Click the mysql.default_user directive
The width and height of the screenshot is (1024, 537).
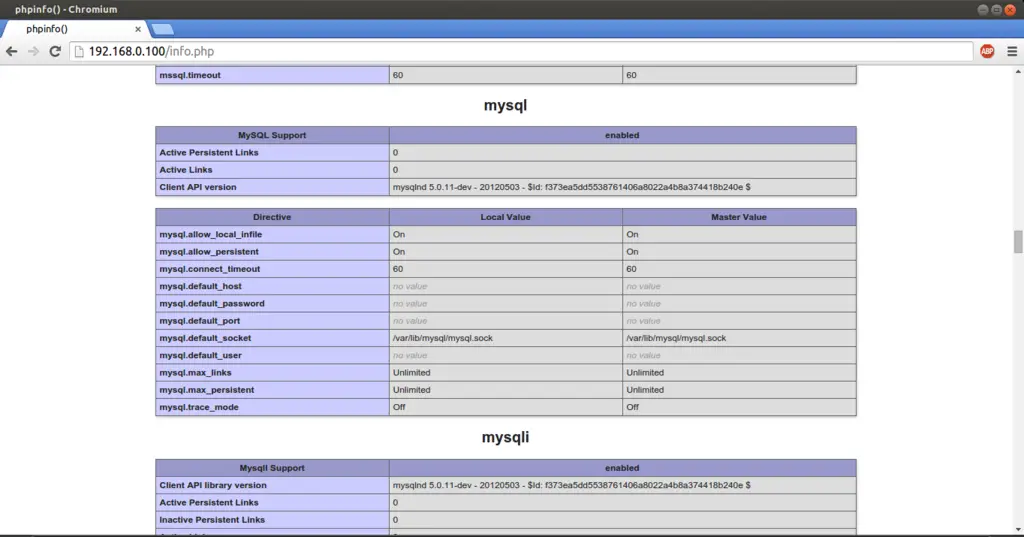click(x=200, y=355)
